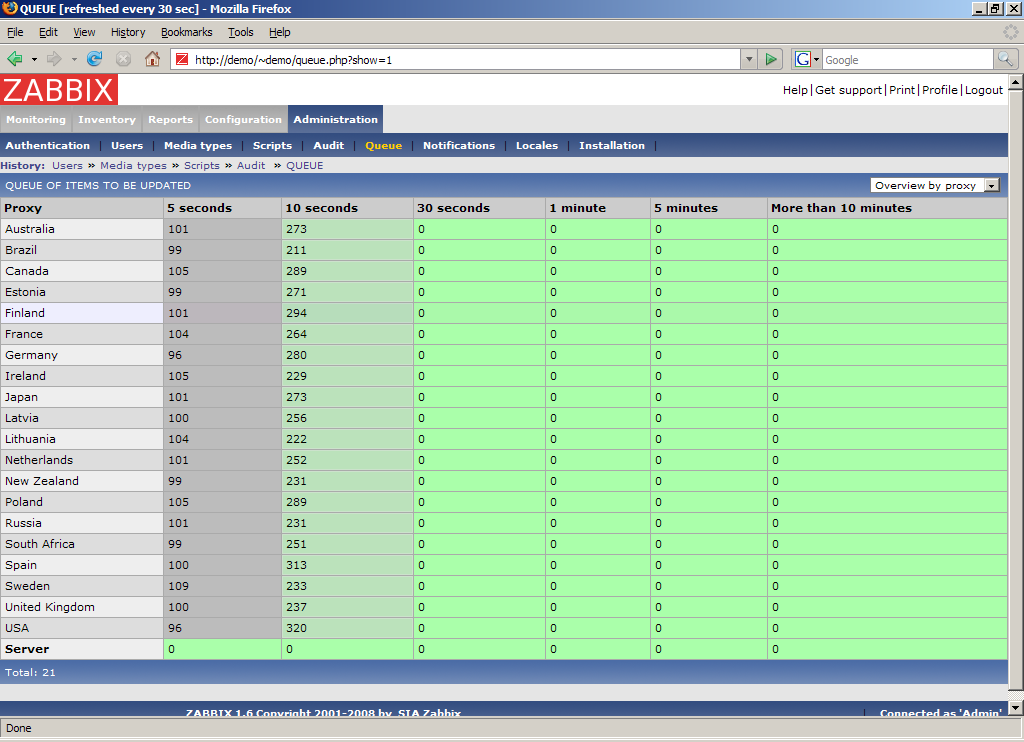This screenshot has width=1024, height=742.
Task: Click the Get support link
Action: point(848,90)
